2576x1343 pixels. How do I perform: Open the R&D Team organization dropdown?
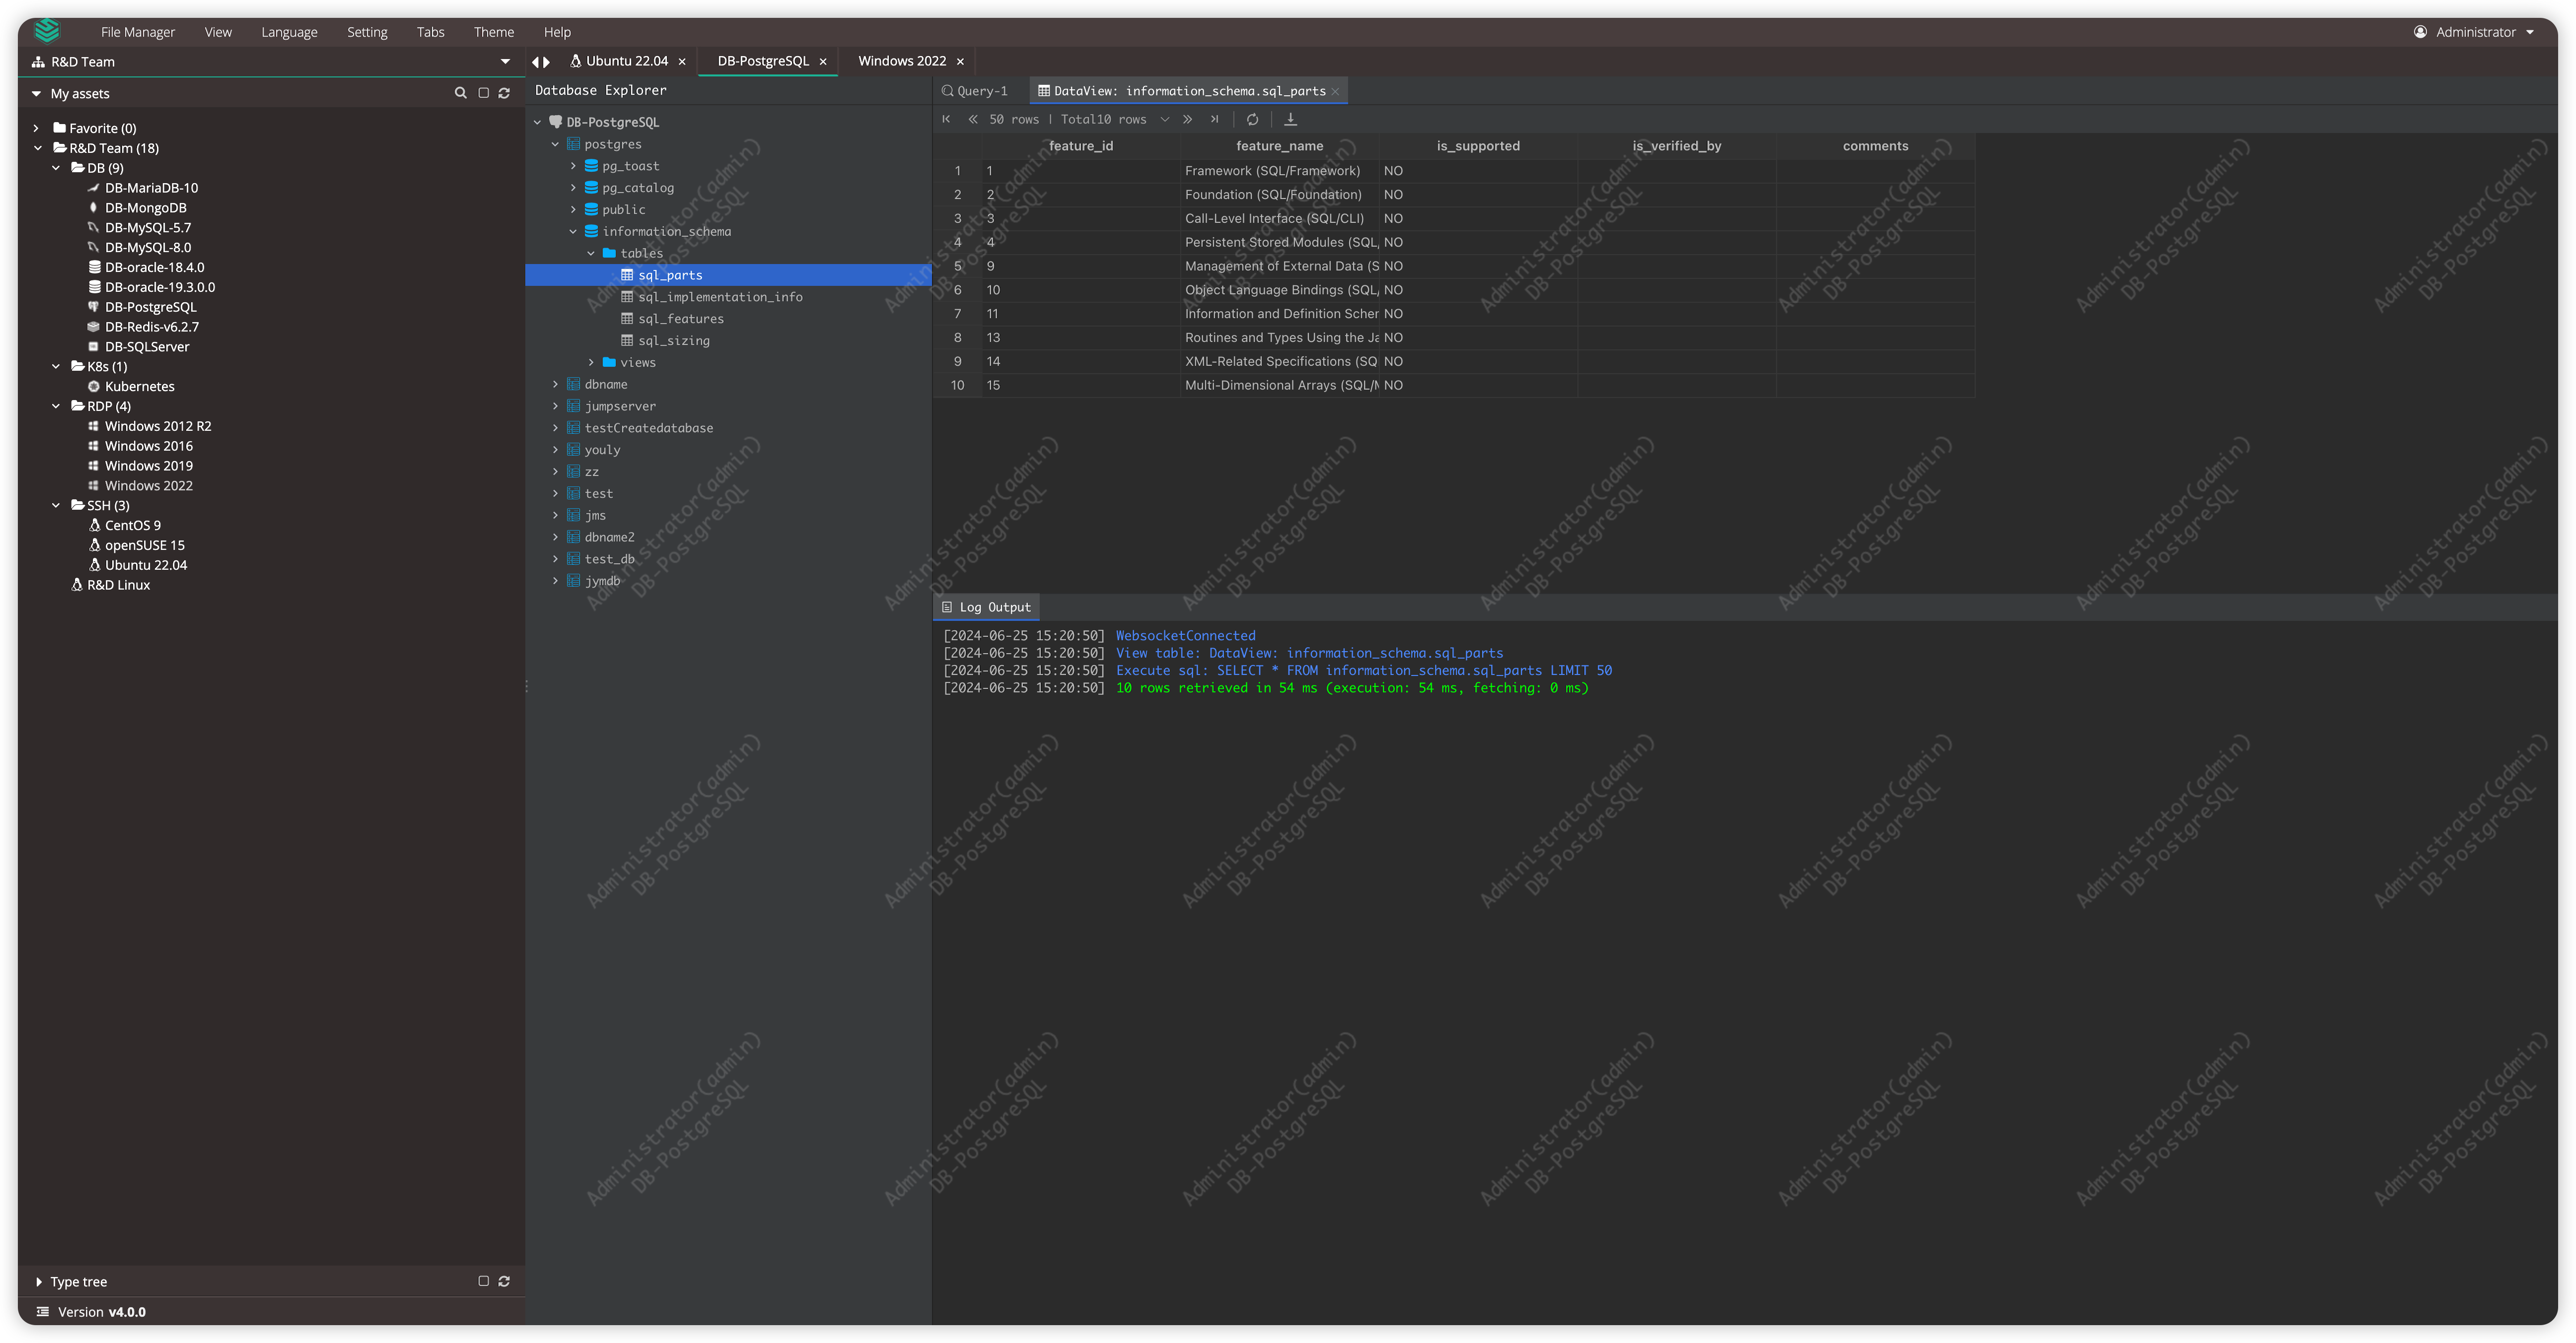coord(505,62)
